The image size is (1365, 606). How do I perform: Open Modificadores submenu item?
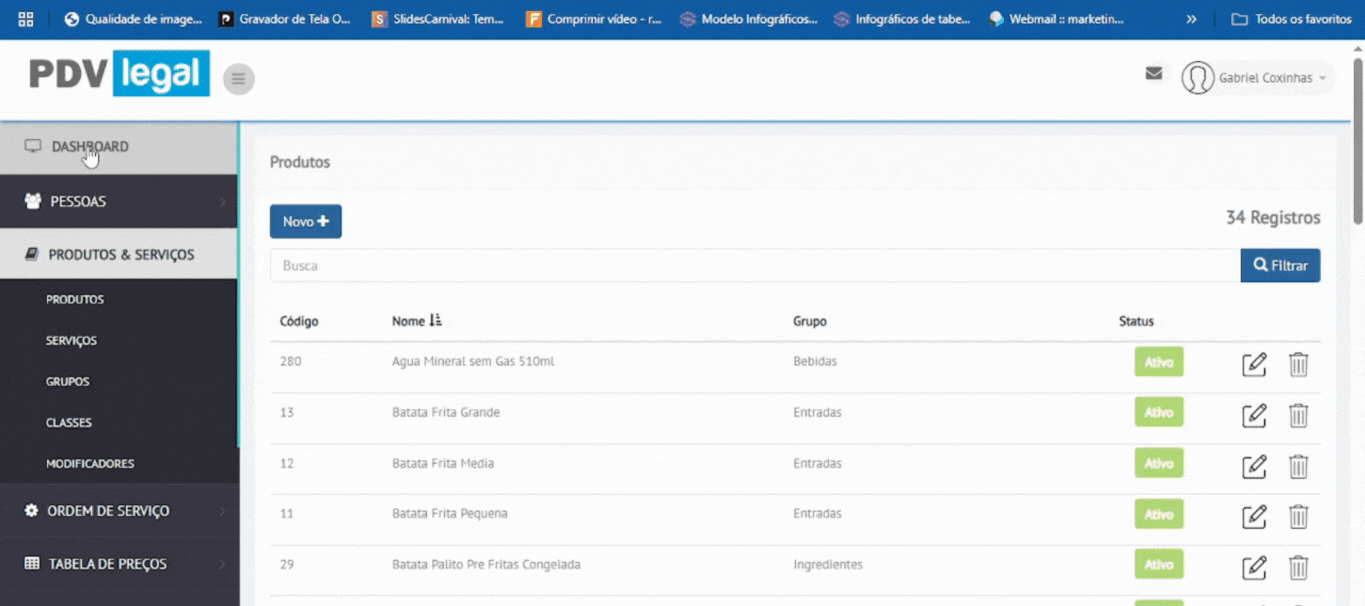coord(90,464)
